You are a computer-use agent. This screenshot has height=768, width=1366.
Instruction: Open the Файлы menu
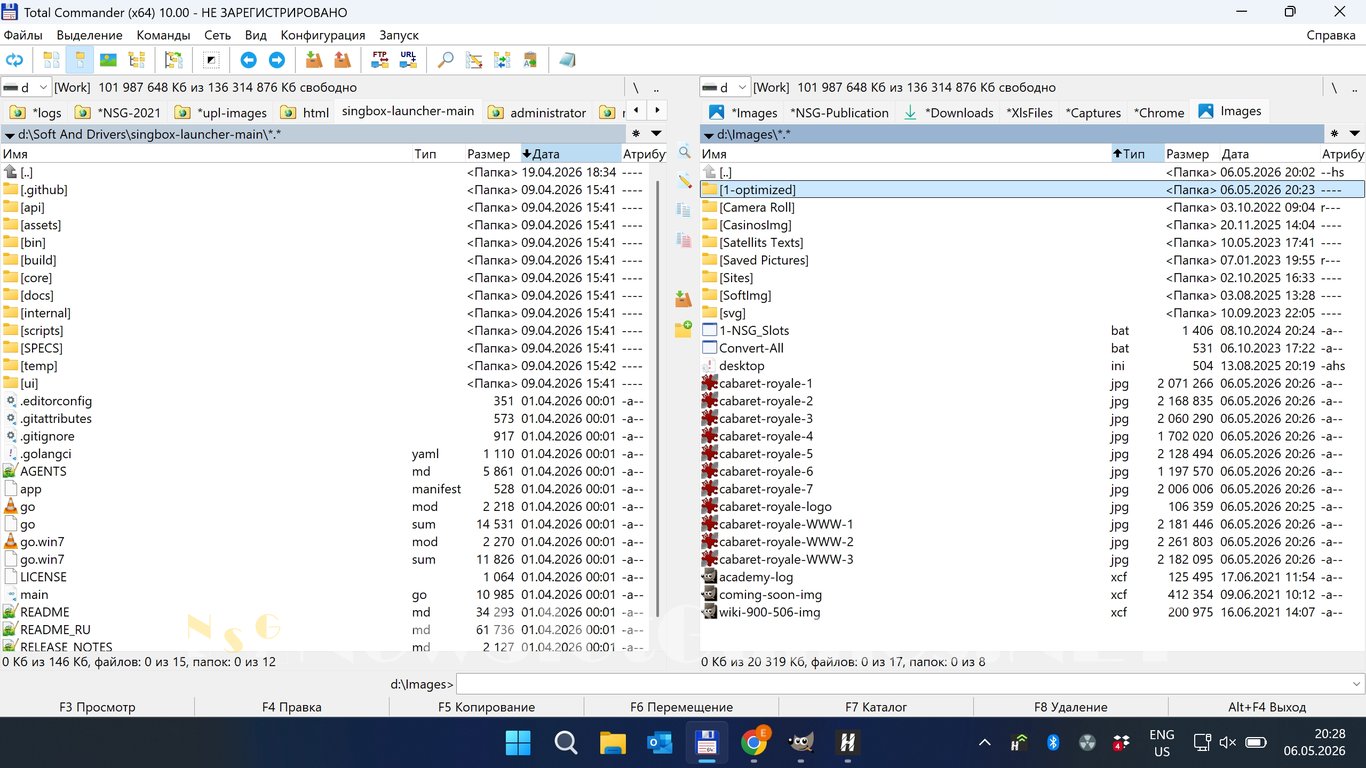point(23,35)
